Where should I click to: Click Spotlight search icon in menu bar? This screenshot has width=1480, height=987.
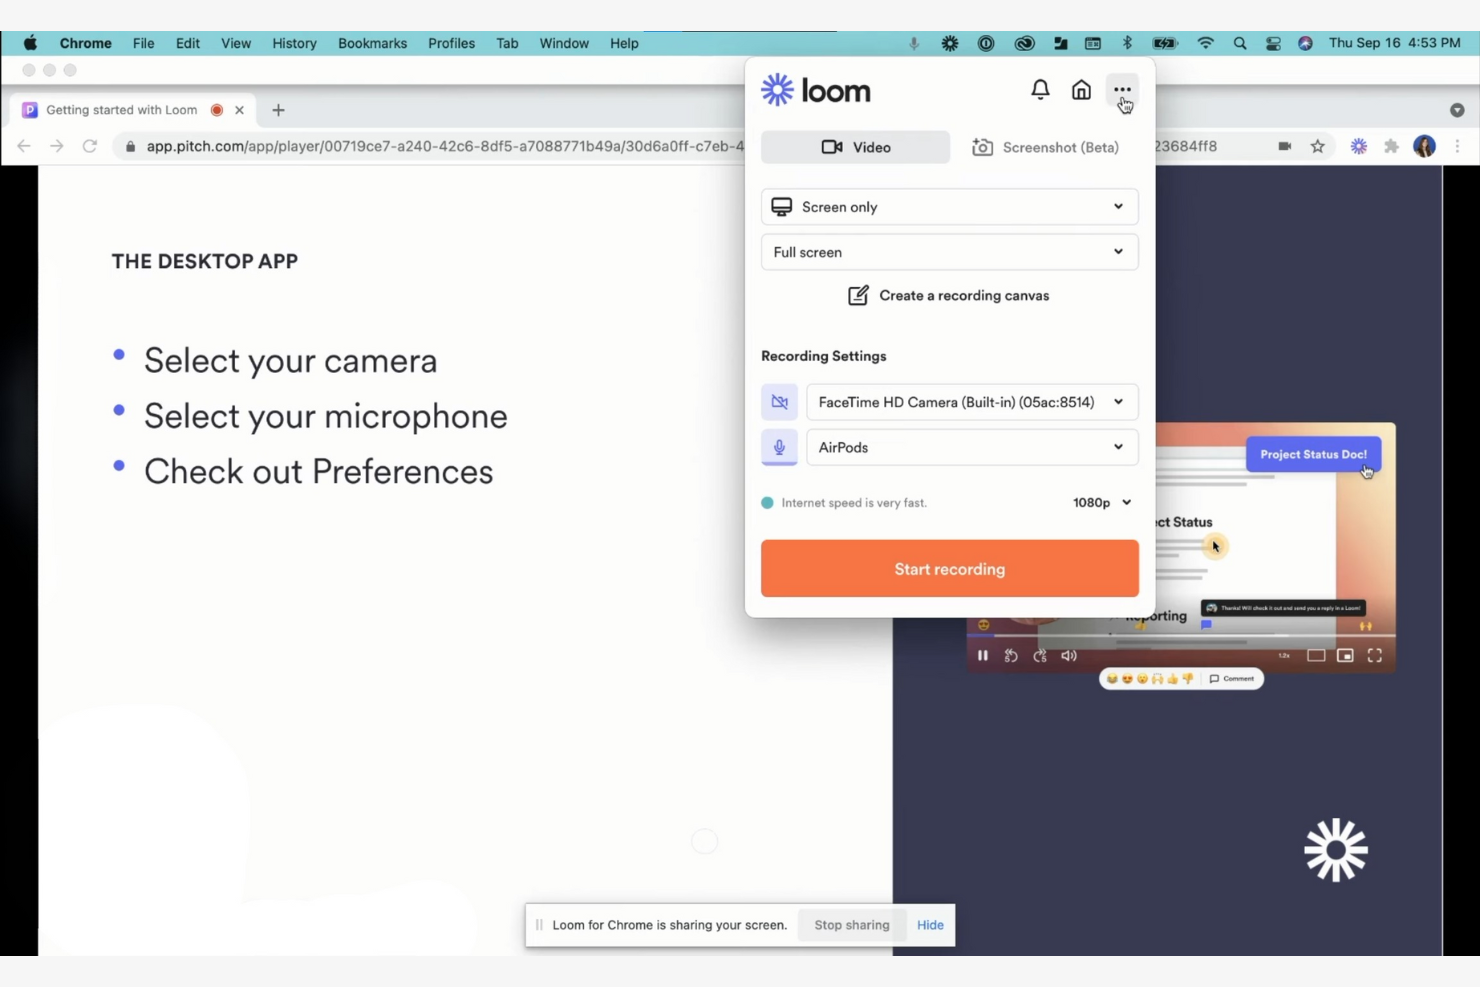[1240, 43]
